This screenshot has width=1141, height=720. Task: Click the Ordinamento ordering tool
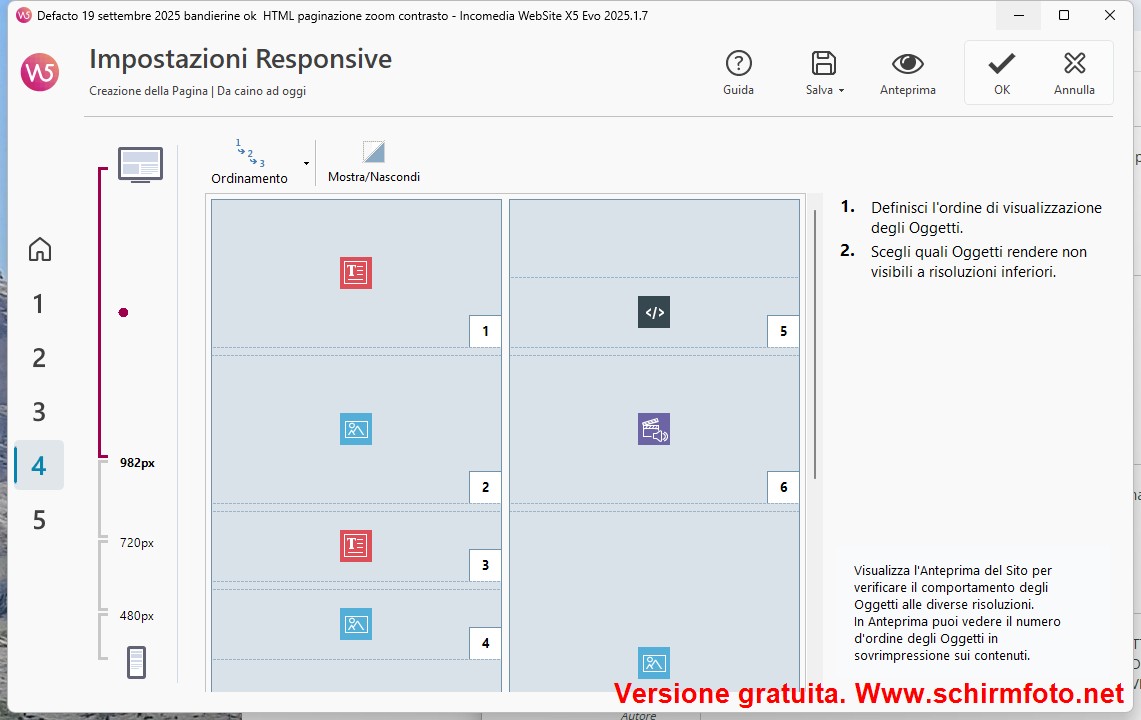coord(249,162)
